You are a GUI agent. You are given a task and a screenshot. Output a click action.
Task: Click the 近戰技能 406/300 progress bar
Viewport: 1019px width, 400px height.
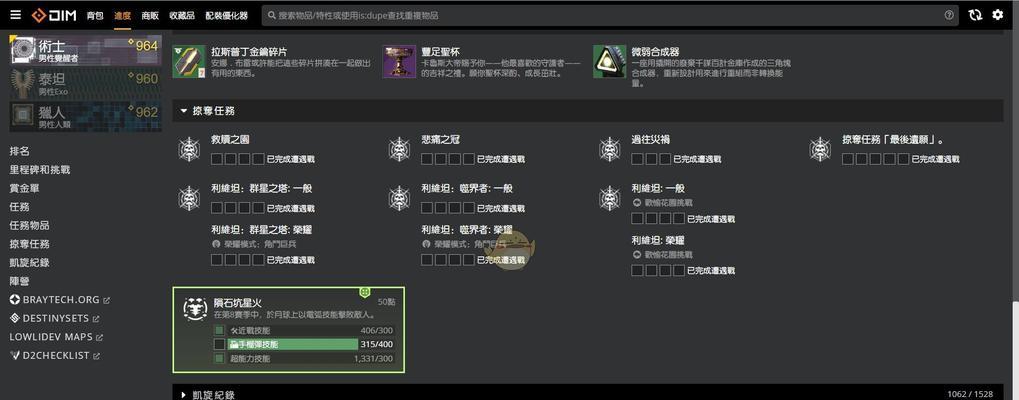click(312, 331)
